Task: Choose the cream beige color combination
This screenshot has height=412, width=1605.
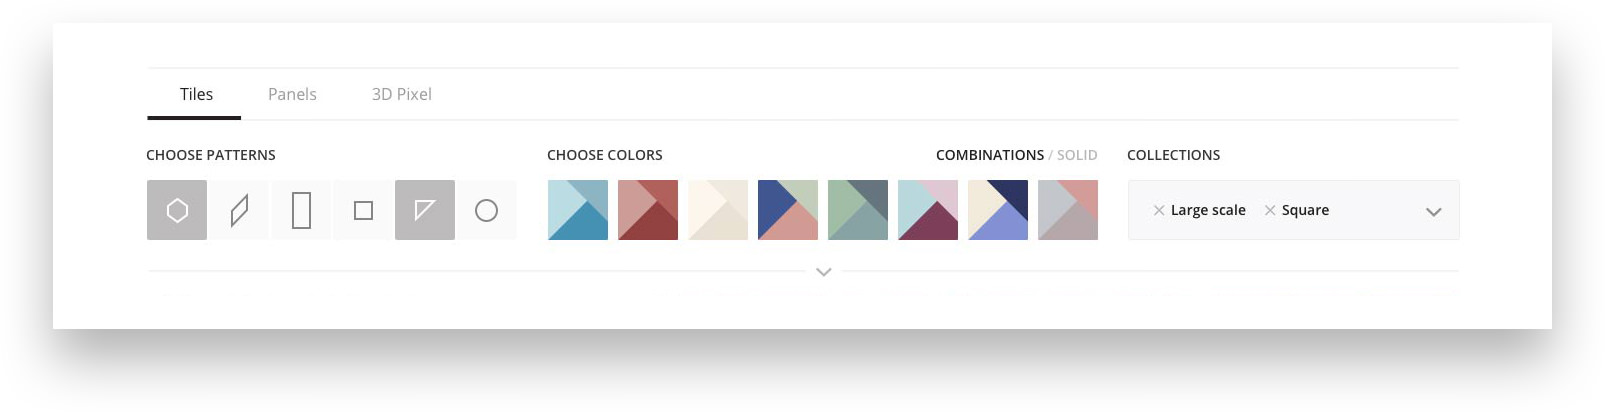Action: coord(718,210)
